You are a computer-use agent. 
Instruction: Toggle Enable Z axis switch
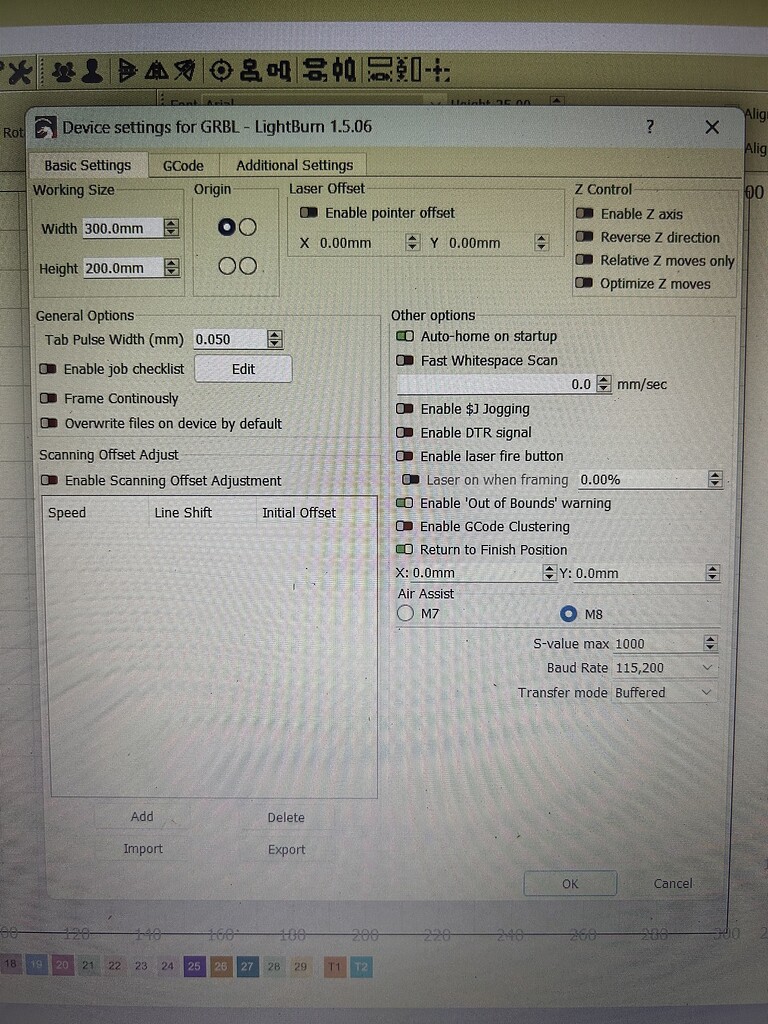tap(584, 214)
